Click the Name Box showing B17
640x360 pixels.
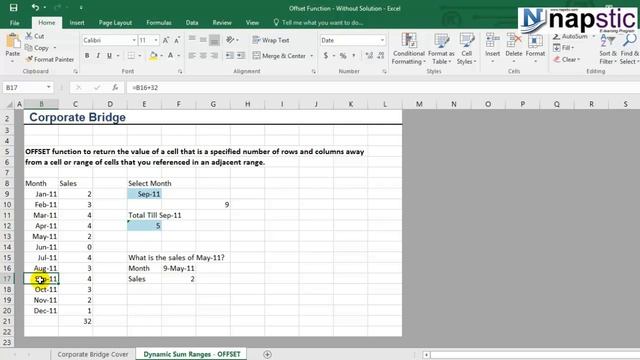pos(28,87)
